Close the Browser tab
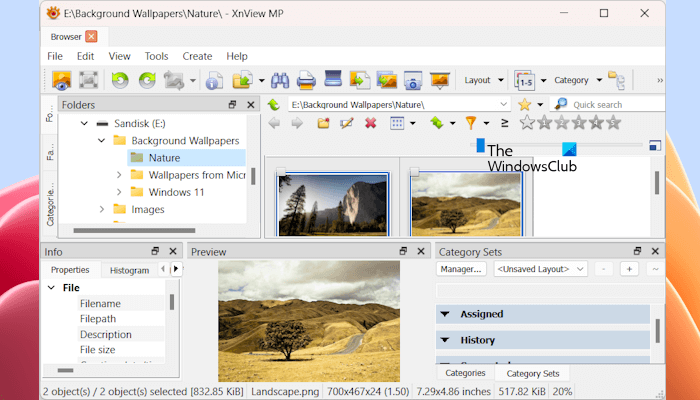 [x=92, y=37]
